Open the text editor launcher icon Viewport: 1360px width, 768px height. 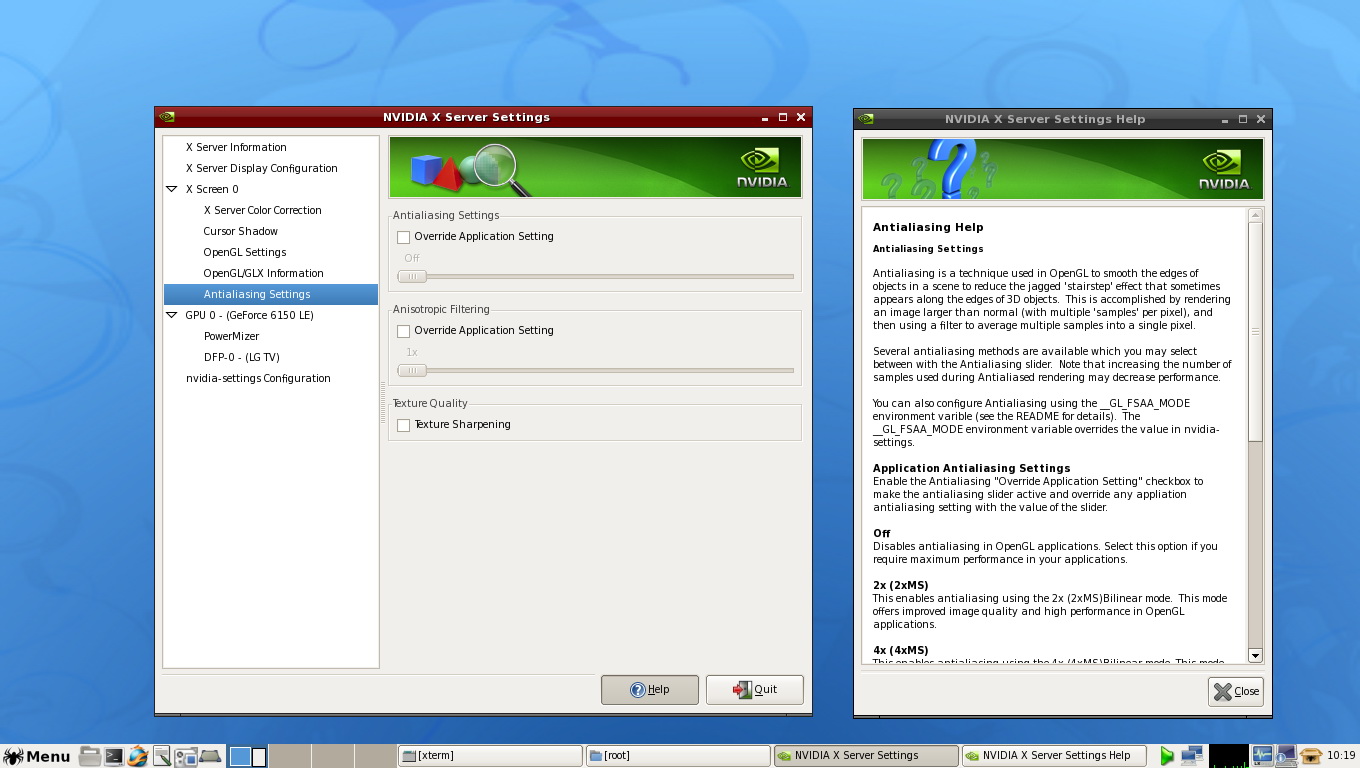tap(161, 756)
